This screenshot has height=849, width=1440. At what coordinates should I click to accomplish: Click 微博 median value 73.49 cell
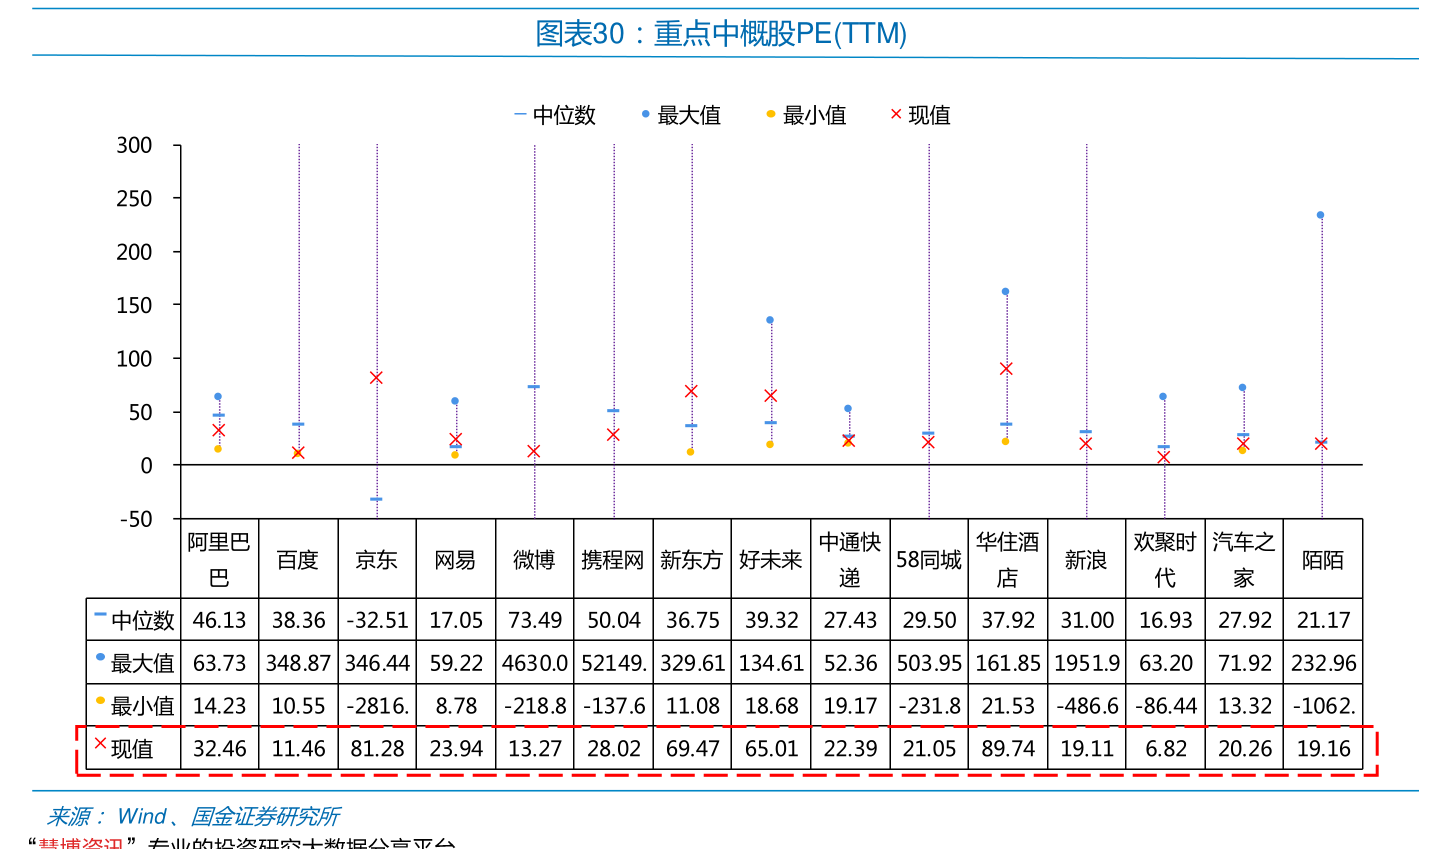pyautogui.click(x=535, y=620)
